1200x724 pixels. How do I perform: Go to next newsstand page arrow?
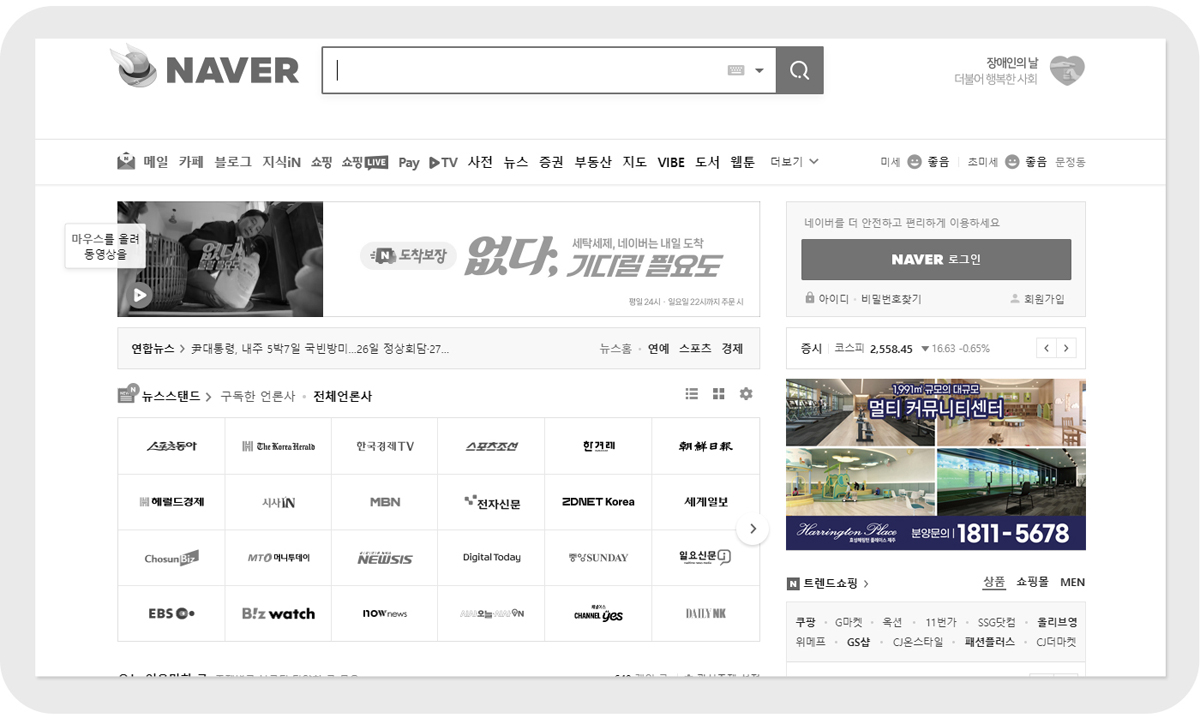click(x=753, y=529)
